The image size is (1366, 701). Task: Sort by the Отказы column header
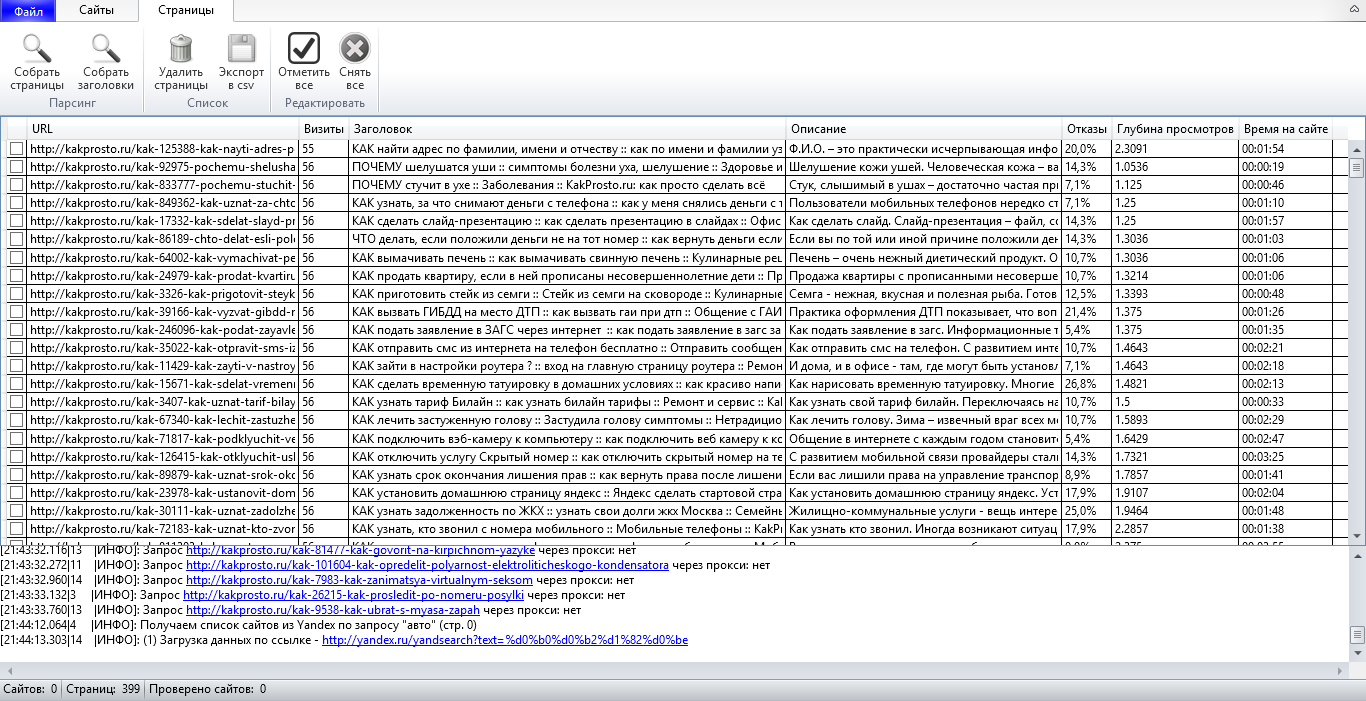click(1086, 129)
